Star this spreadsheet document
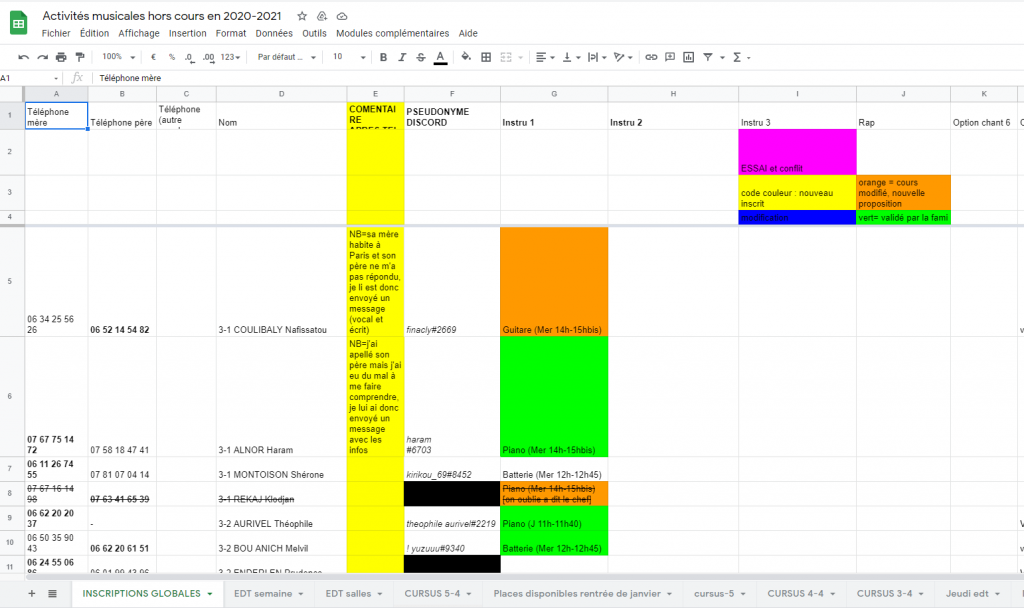The image size is (1024, 608). (x=302, y=17)
